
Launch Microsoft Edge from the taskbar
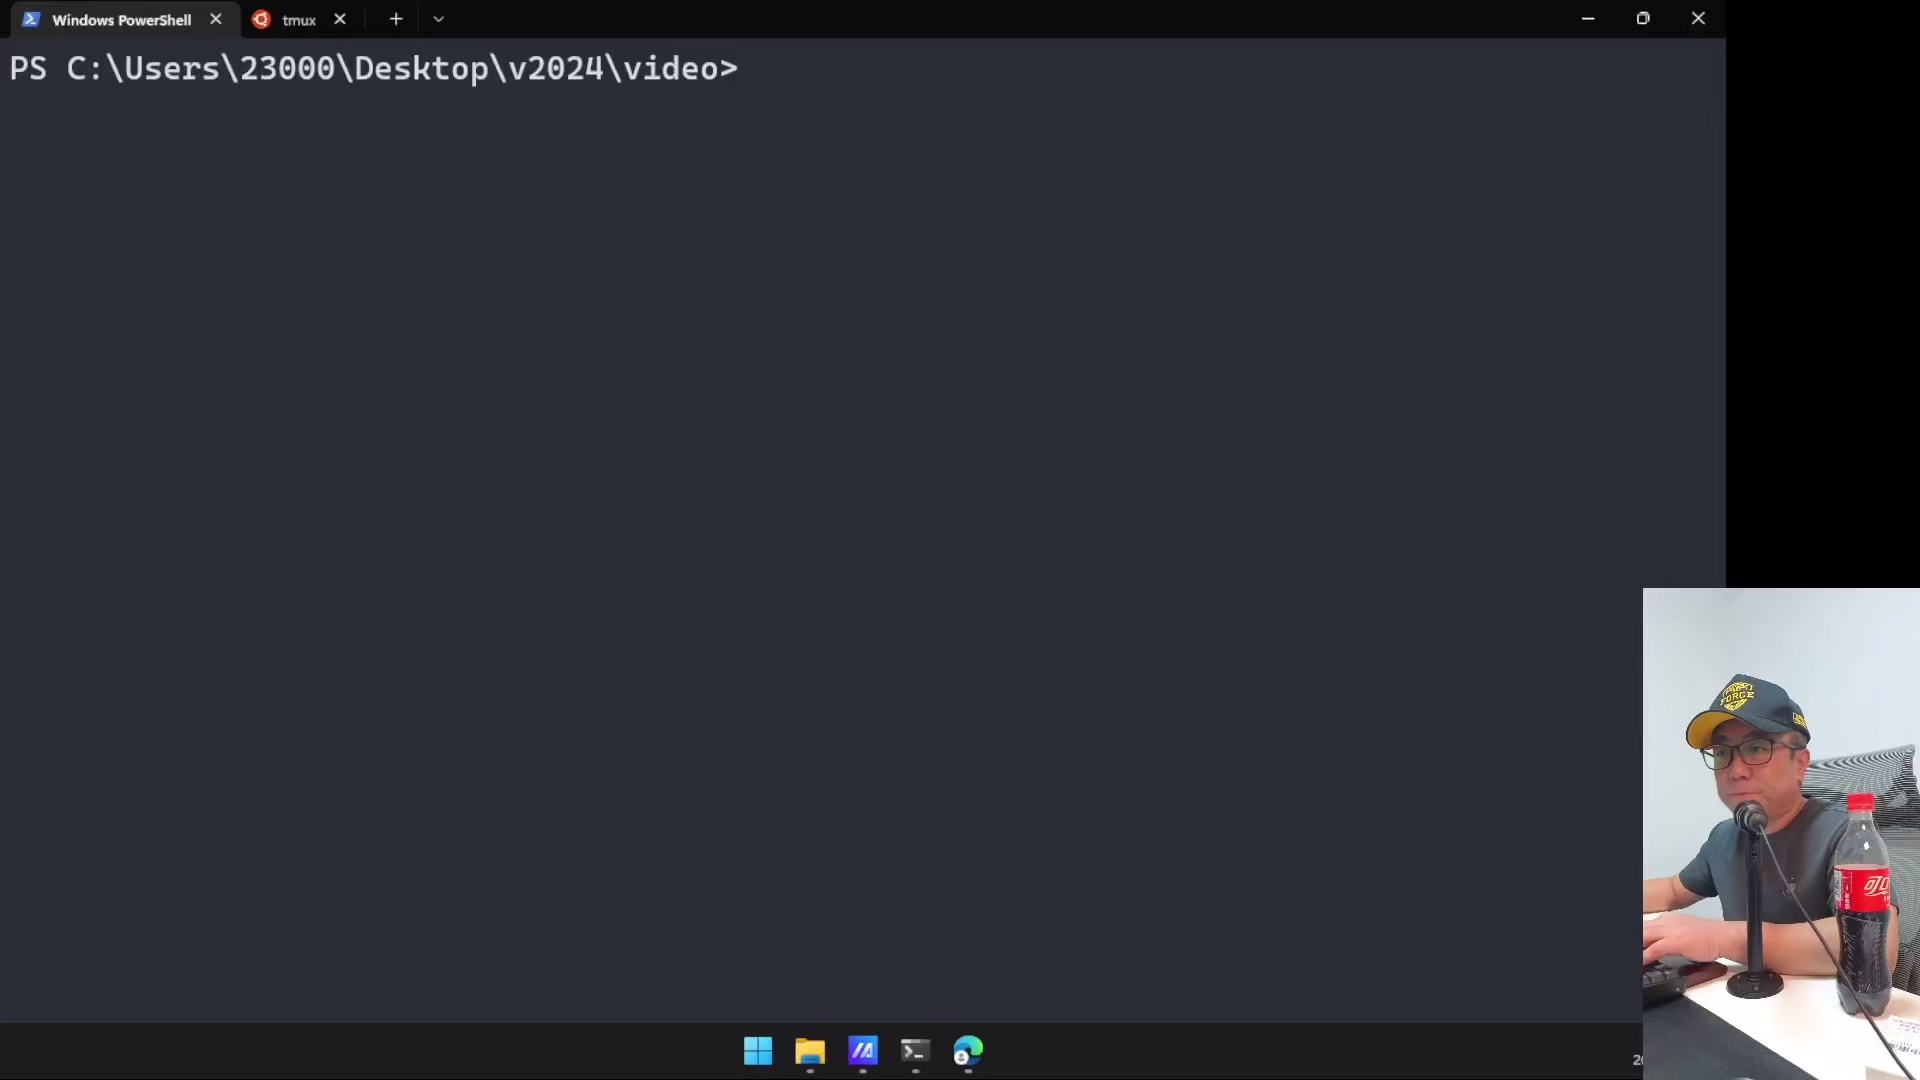pyautogui.click(x=967, y=1051)
